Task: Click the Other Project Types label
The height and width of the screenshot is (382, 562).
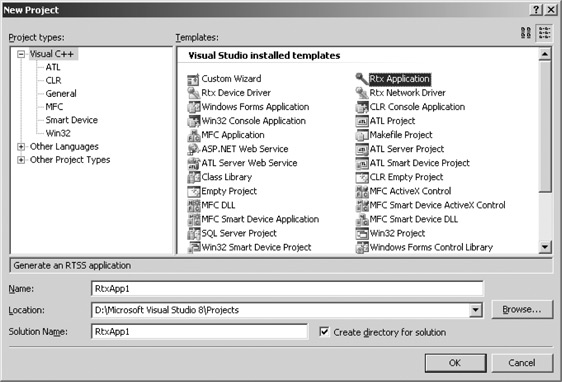Action: pos(70,160)
